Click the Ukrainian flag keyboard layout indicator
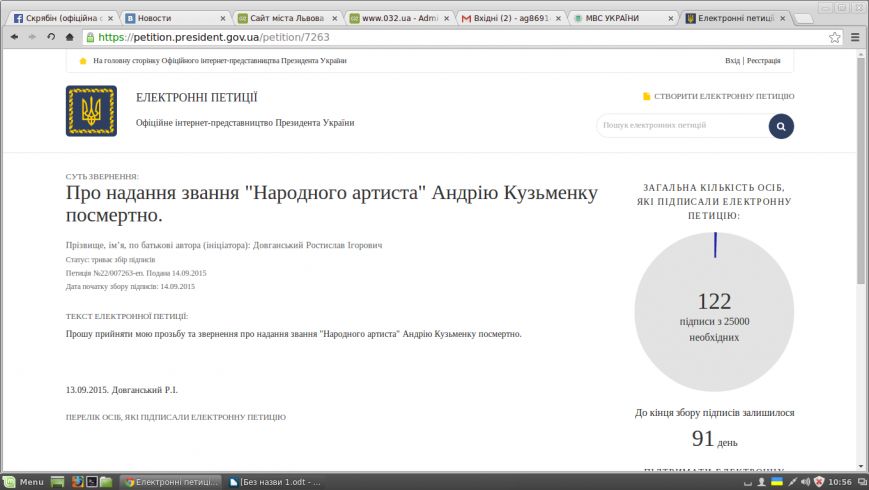869x490 pixels. pos(777,482)
